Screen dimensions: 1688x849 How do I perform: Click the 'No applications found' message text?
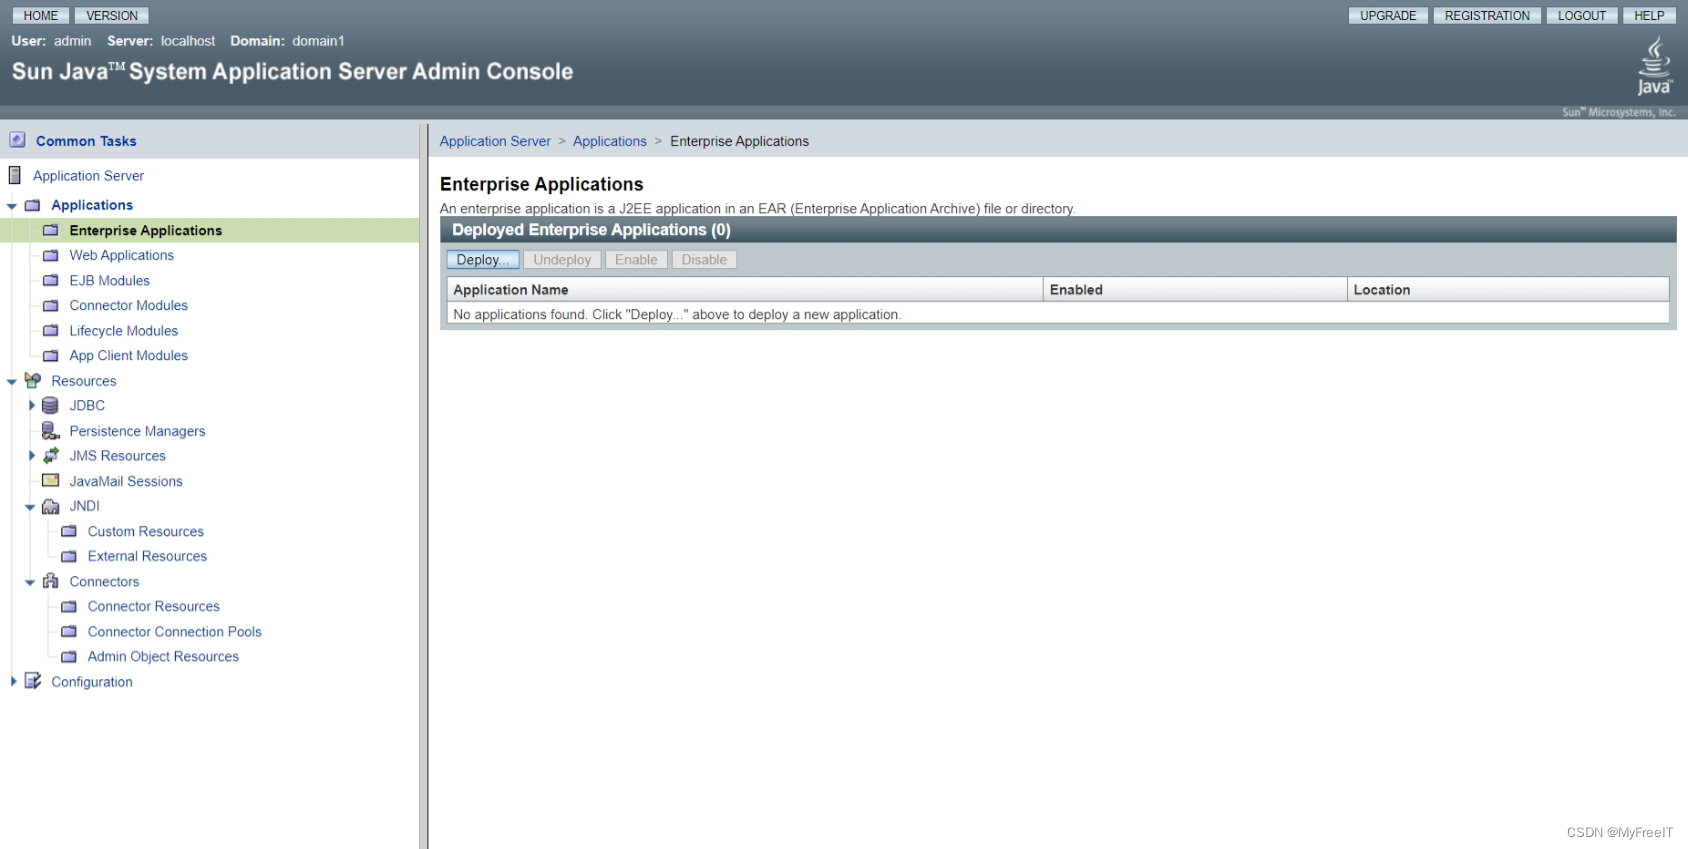677,314
